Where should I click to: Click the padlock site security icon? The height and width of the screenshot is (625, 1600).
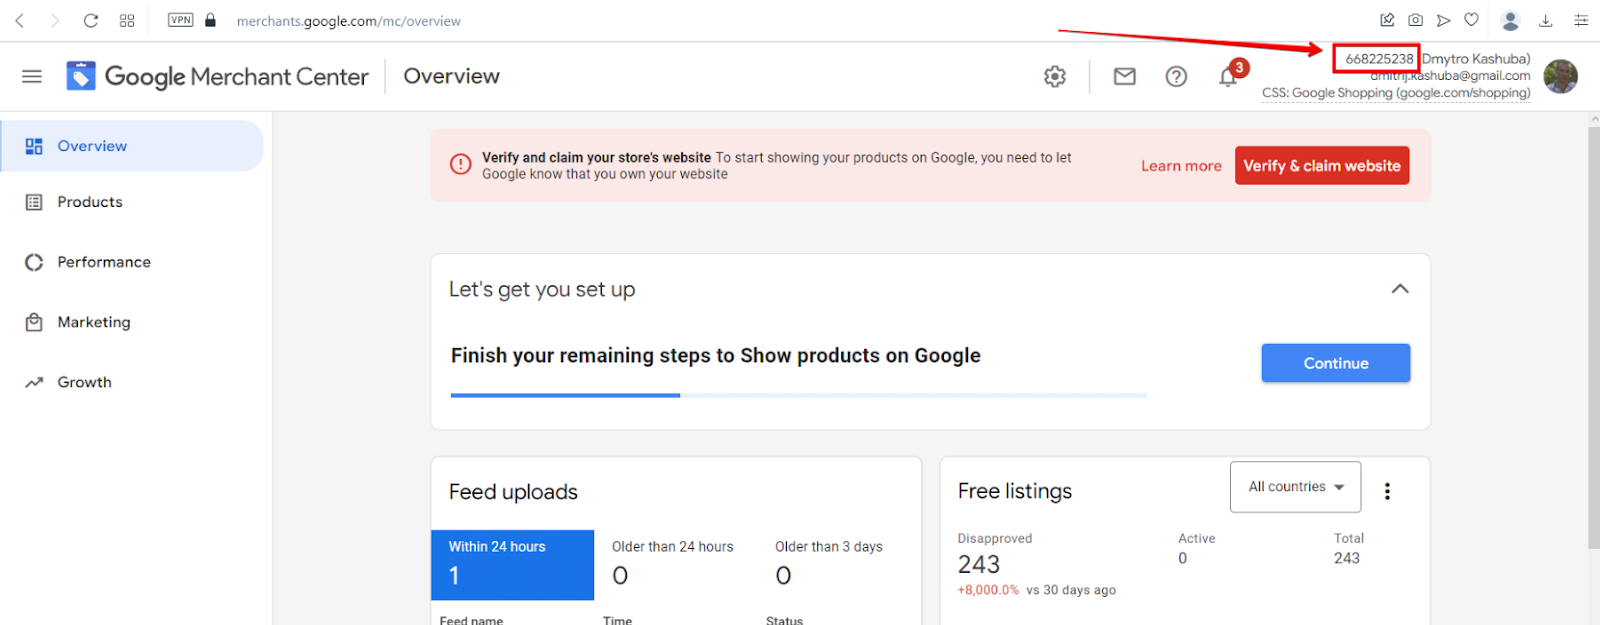[210, 20]
